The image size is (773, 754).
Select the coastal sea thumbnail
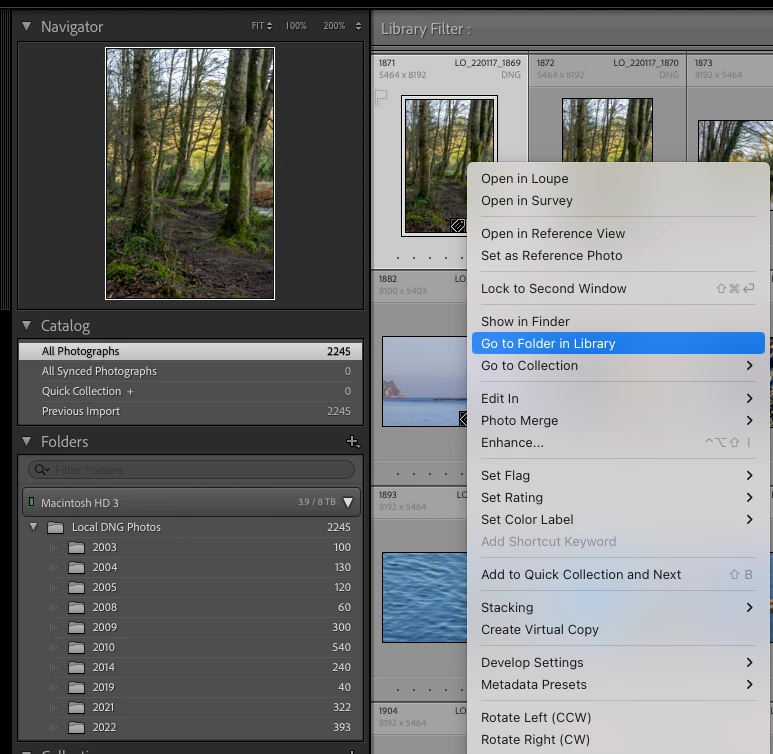tap(424, 382)
